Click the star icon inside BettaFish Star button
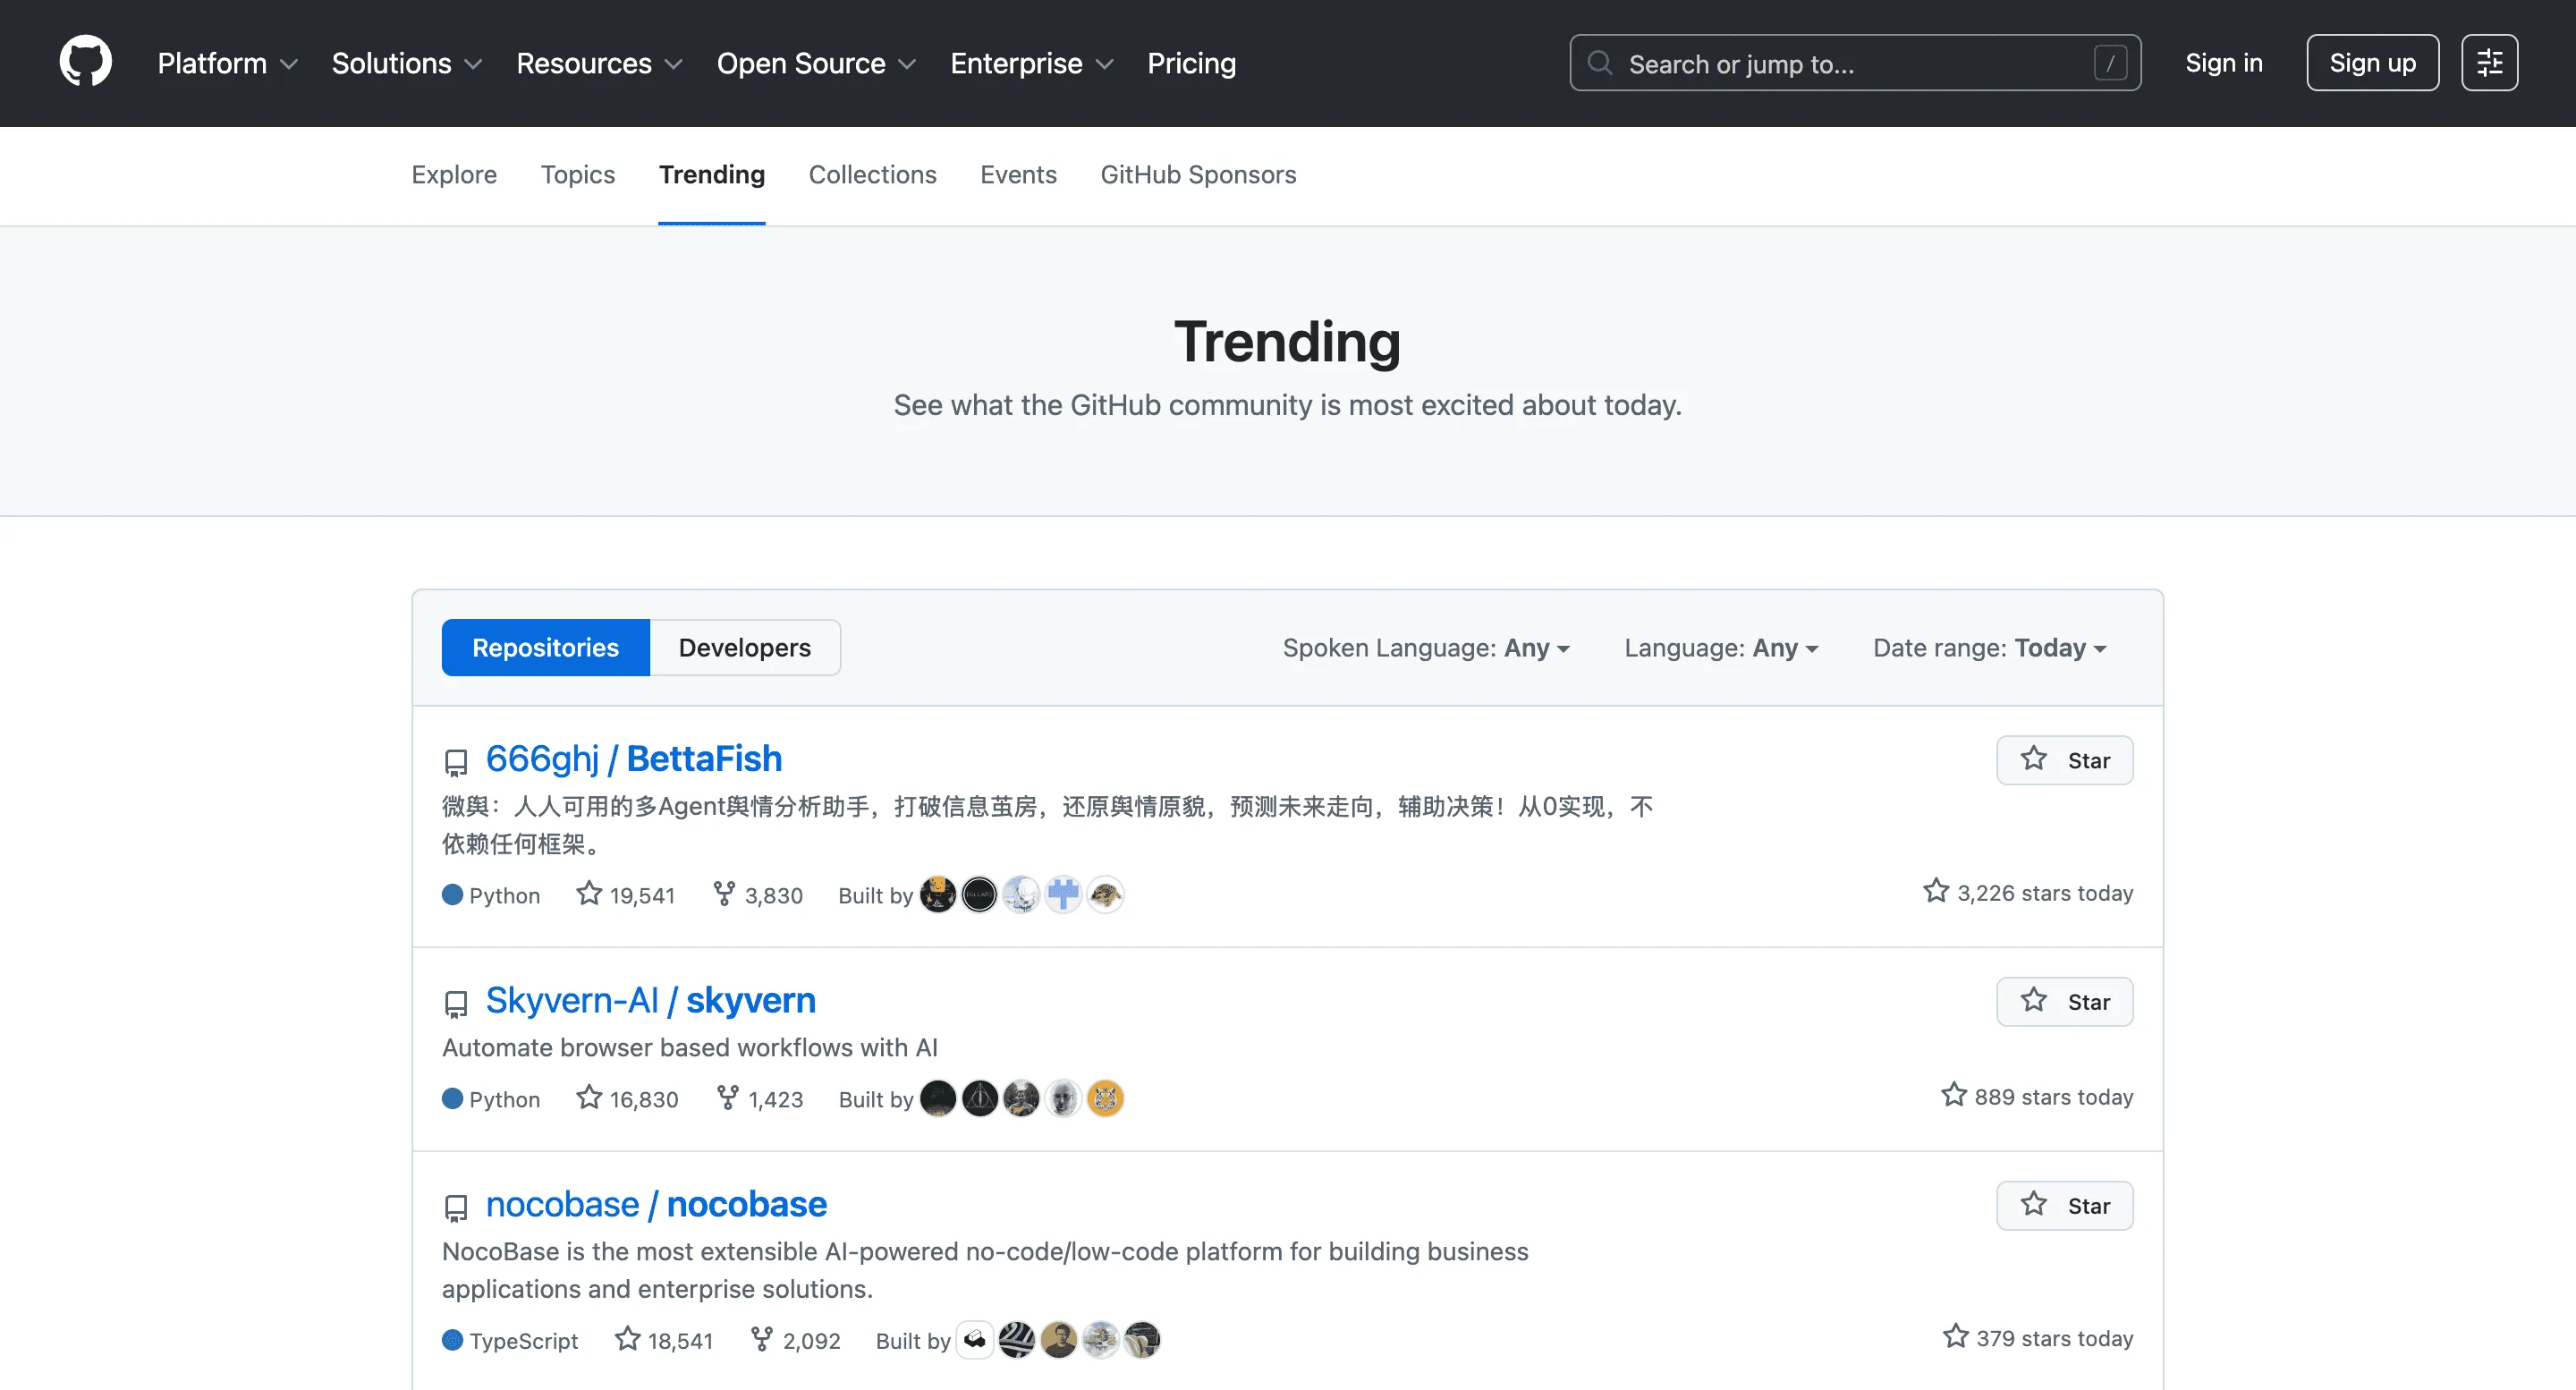Screen dimensions: 2576x1390 tap(2035, 759)
